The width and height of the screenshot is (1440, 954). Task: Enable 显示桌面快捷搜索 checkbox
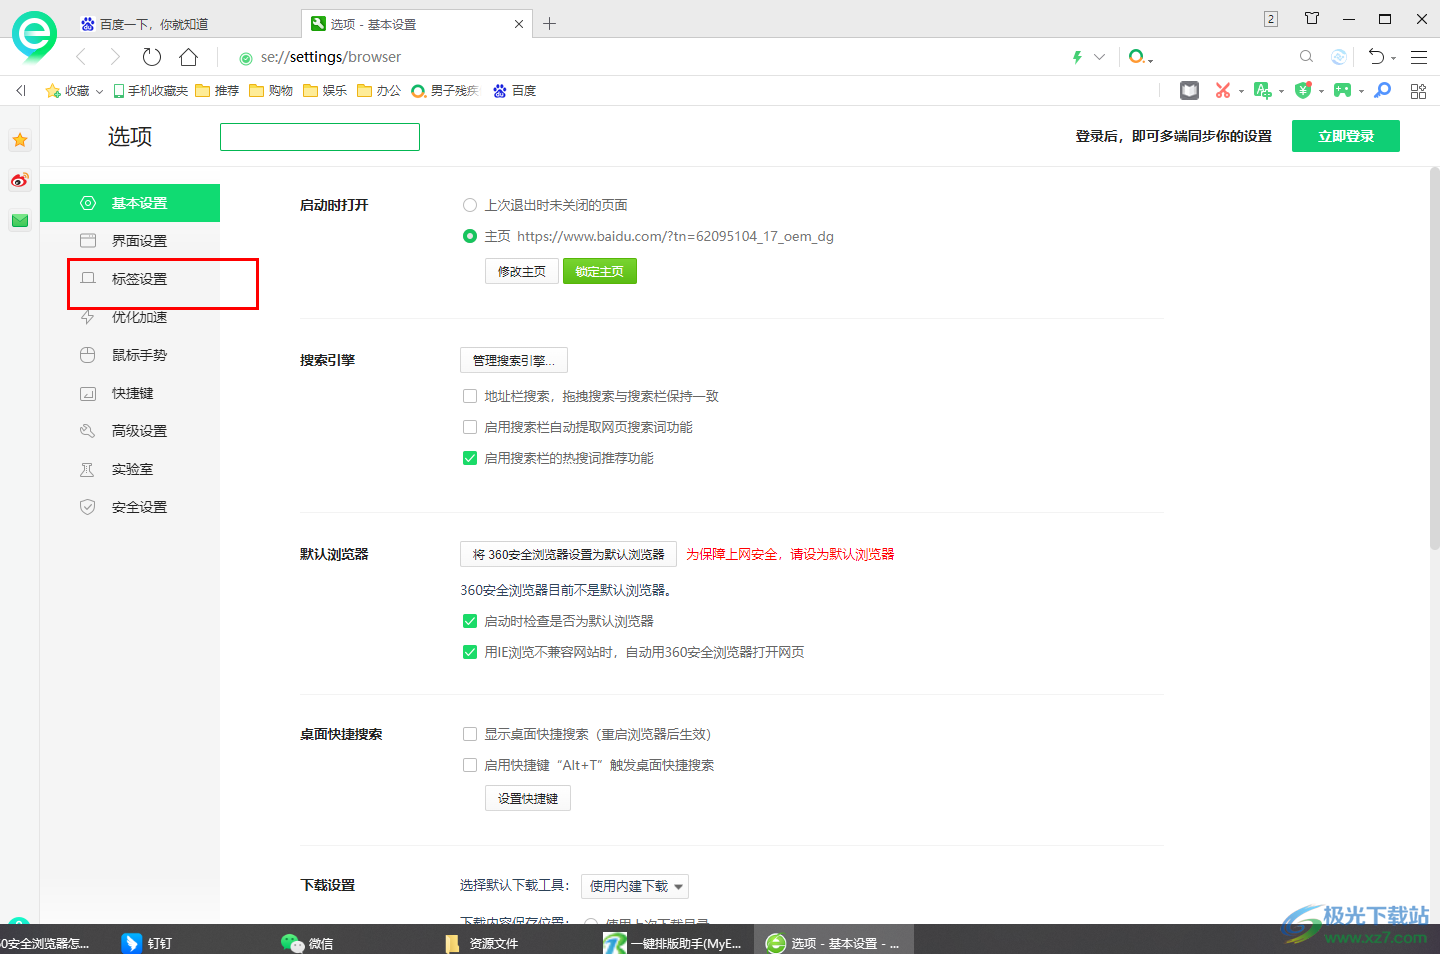470,734
